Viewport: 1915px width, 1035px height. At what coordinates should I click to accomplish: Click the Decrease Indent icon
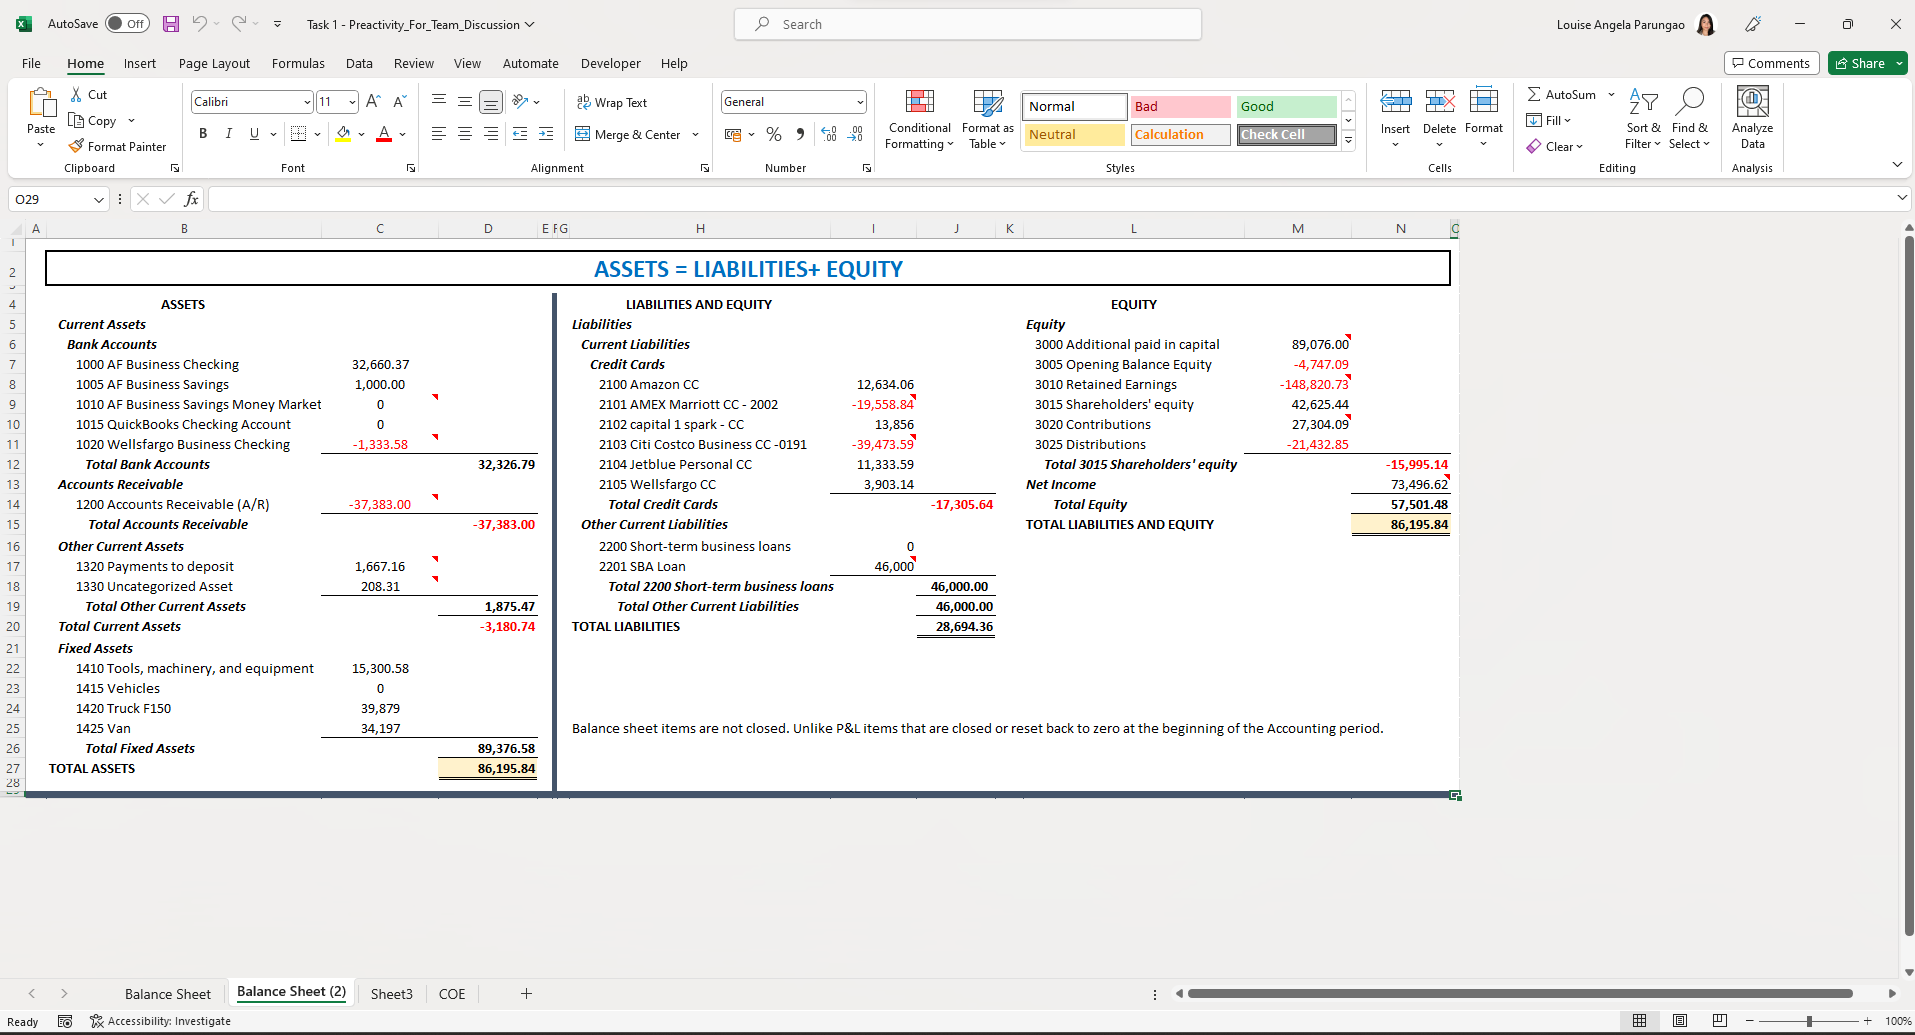[520, 134]
